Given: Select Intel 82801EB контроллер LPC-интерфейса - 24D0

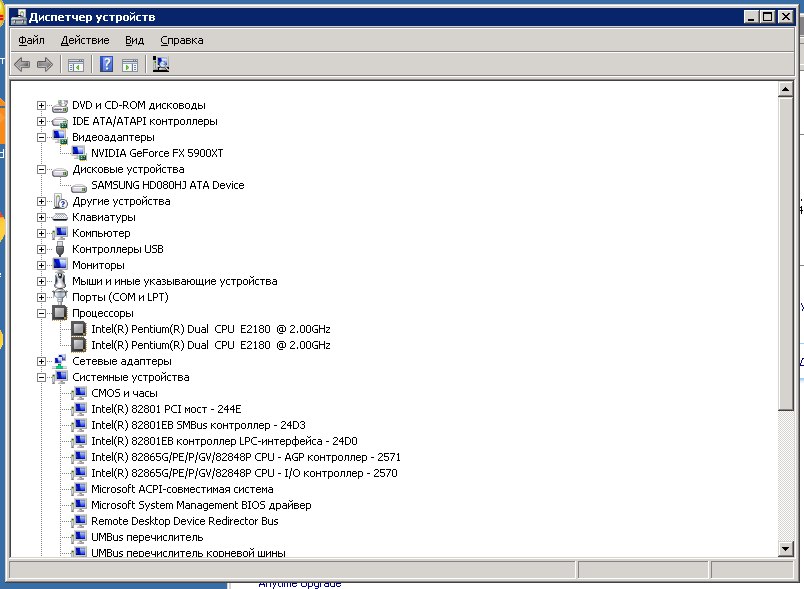Looking at the screenshot, I should [224, 441].
